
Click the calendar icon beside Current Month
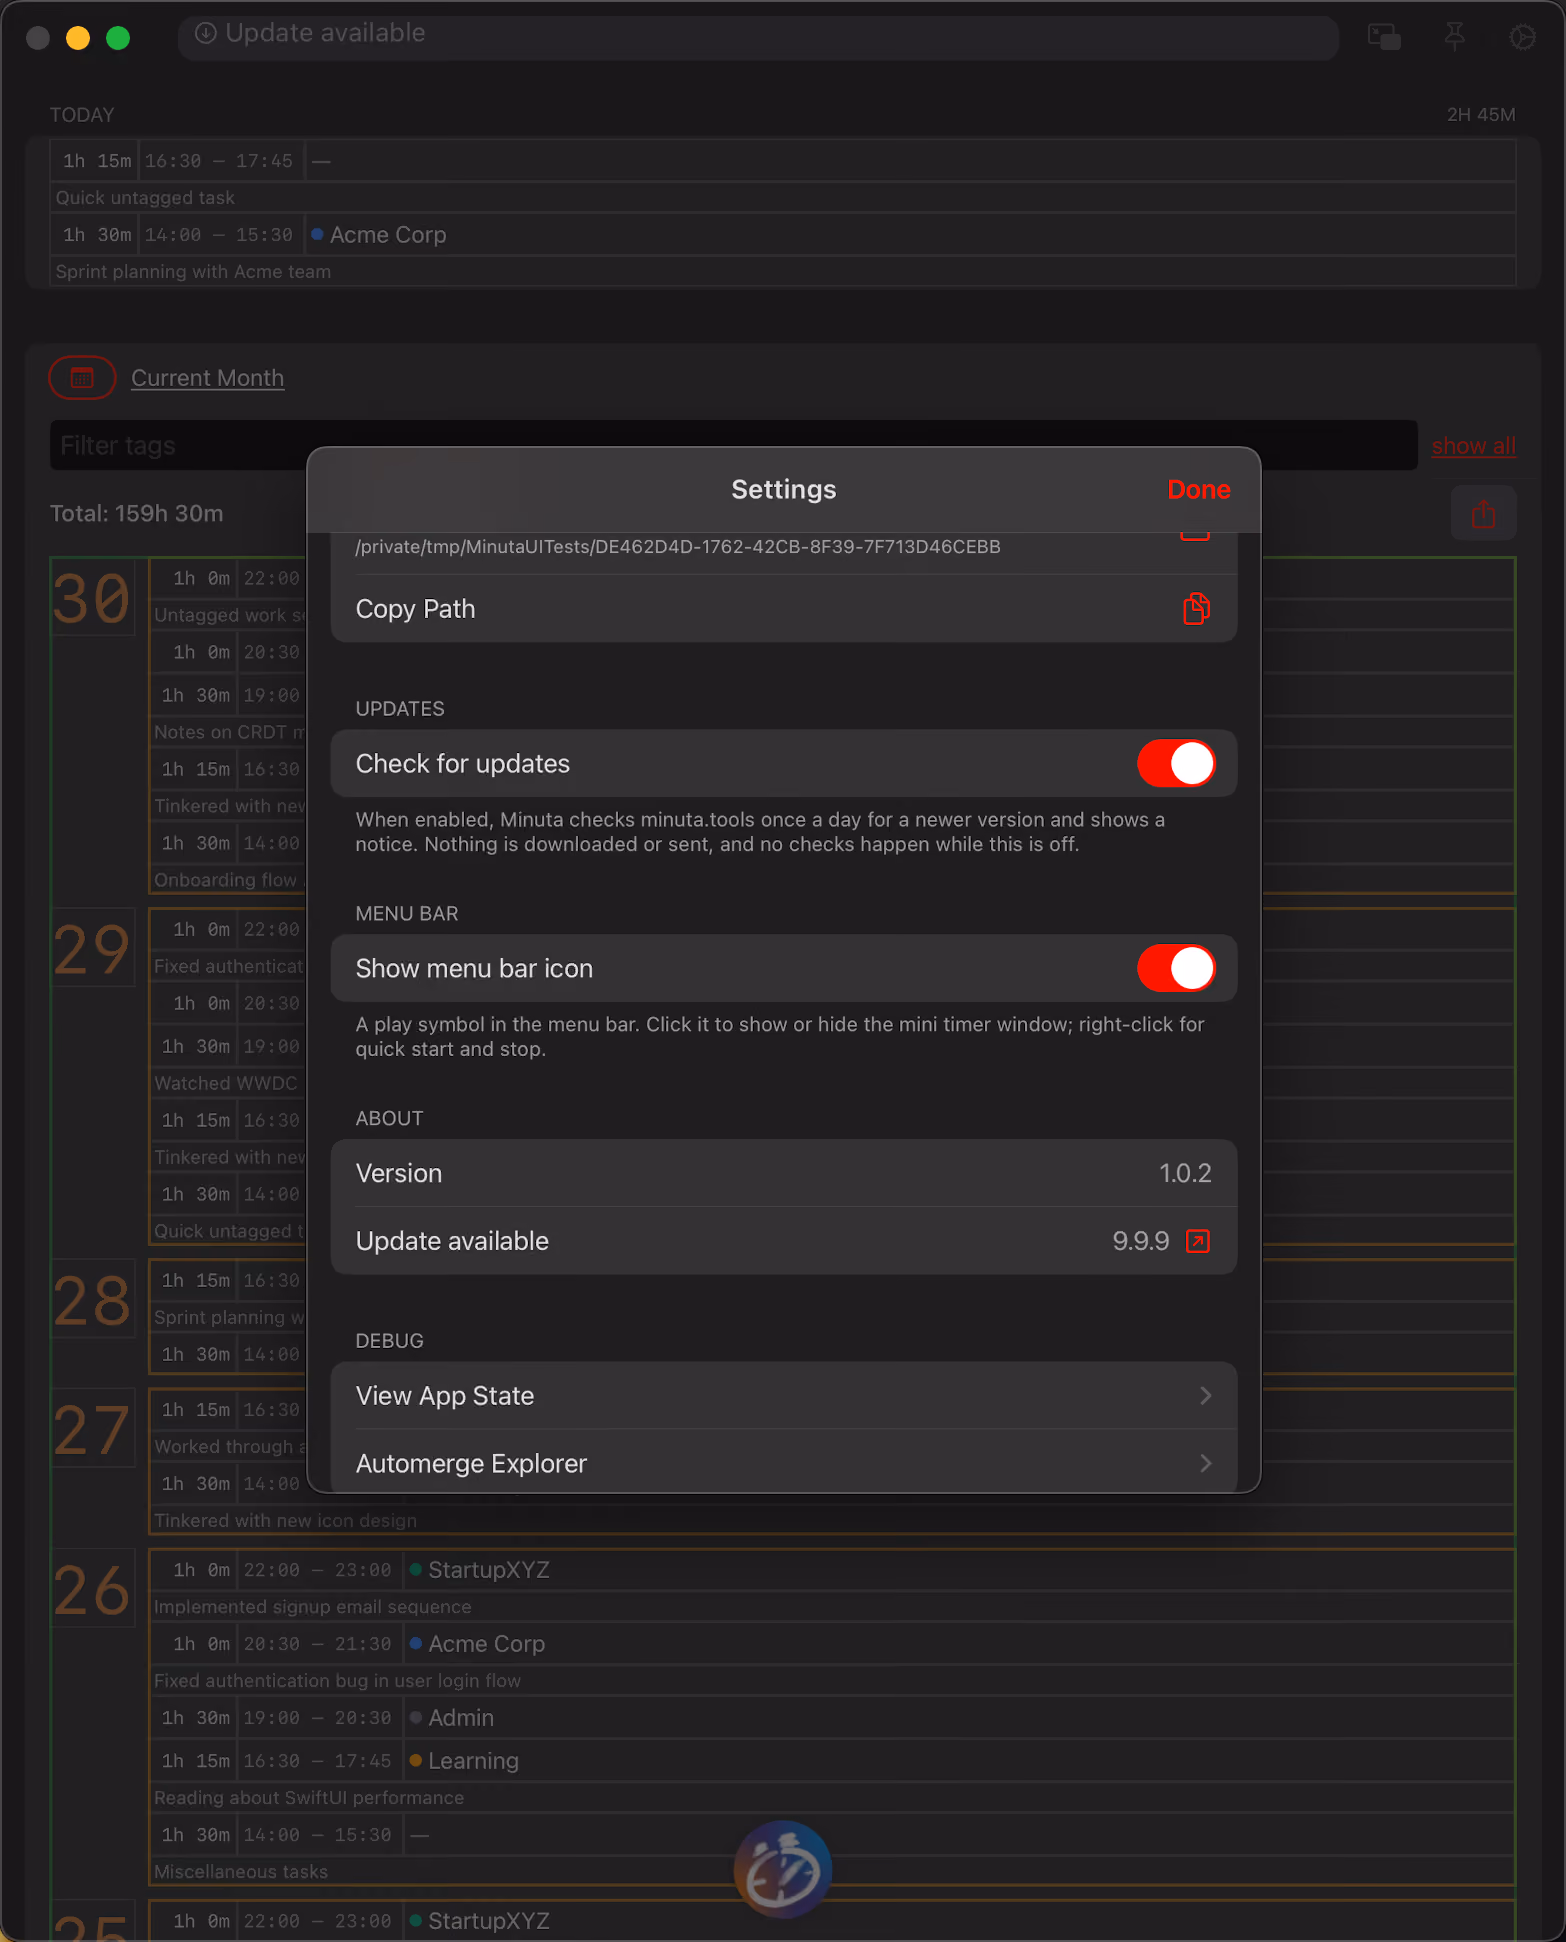(82, 378)
